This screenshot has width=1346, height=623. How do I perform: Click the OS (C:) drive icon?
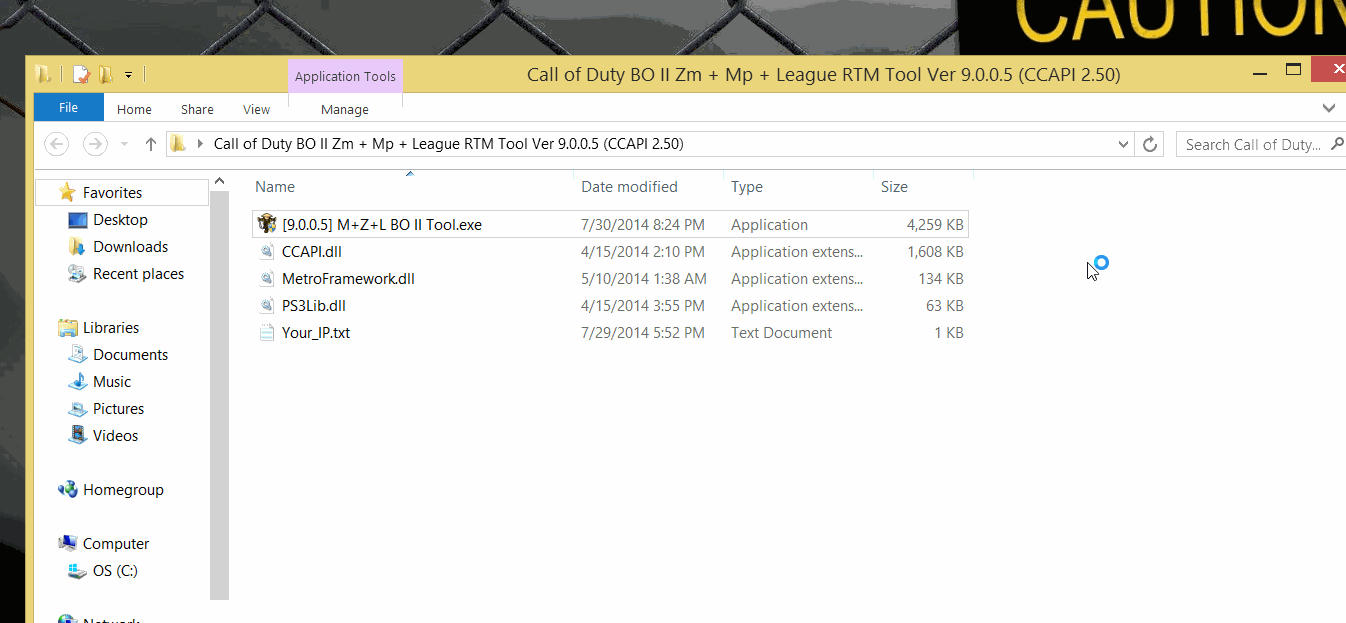point(77,571)
